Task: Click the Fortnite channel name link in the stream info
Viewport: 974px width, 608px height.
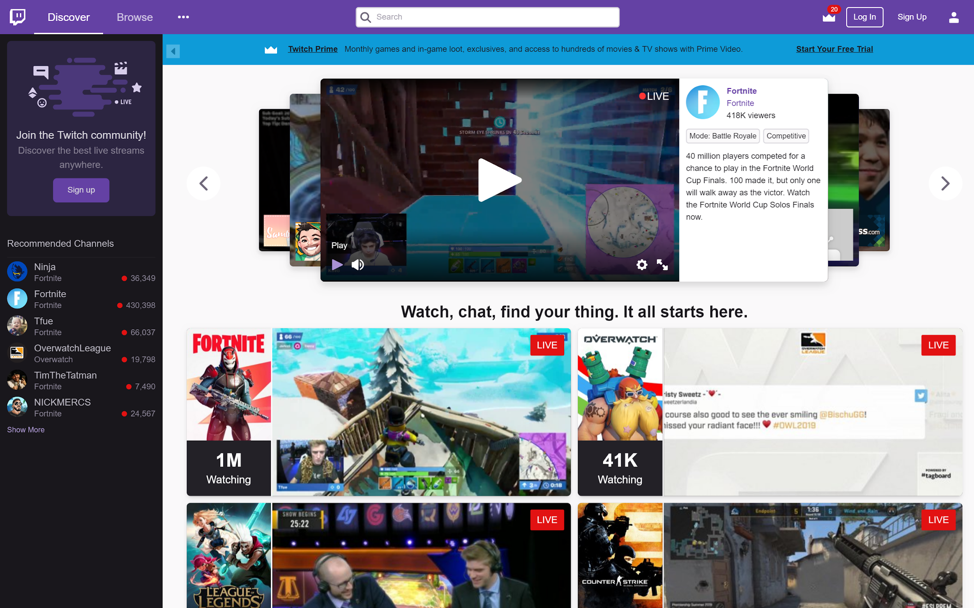Action: 742,91
